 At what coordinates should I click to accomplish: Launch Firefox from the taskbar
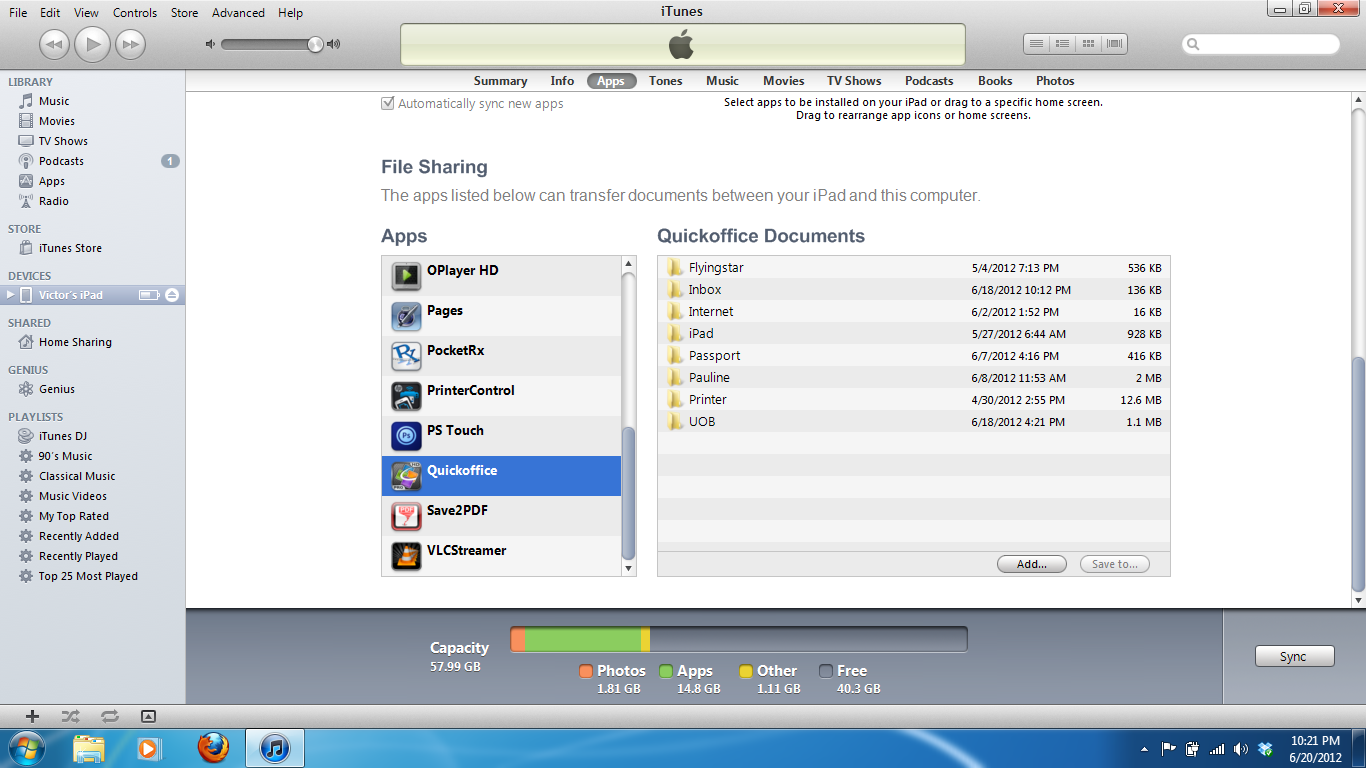pyautogui.click(x=212, y=748)
